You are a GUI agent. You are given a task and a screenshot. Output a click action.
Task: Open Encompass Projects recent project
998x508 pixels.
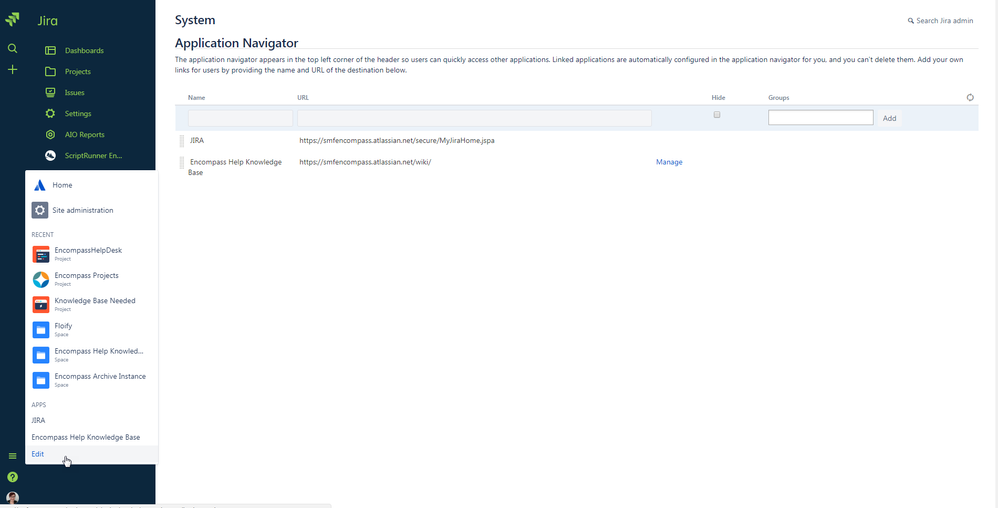(x=87, y=276)
